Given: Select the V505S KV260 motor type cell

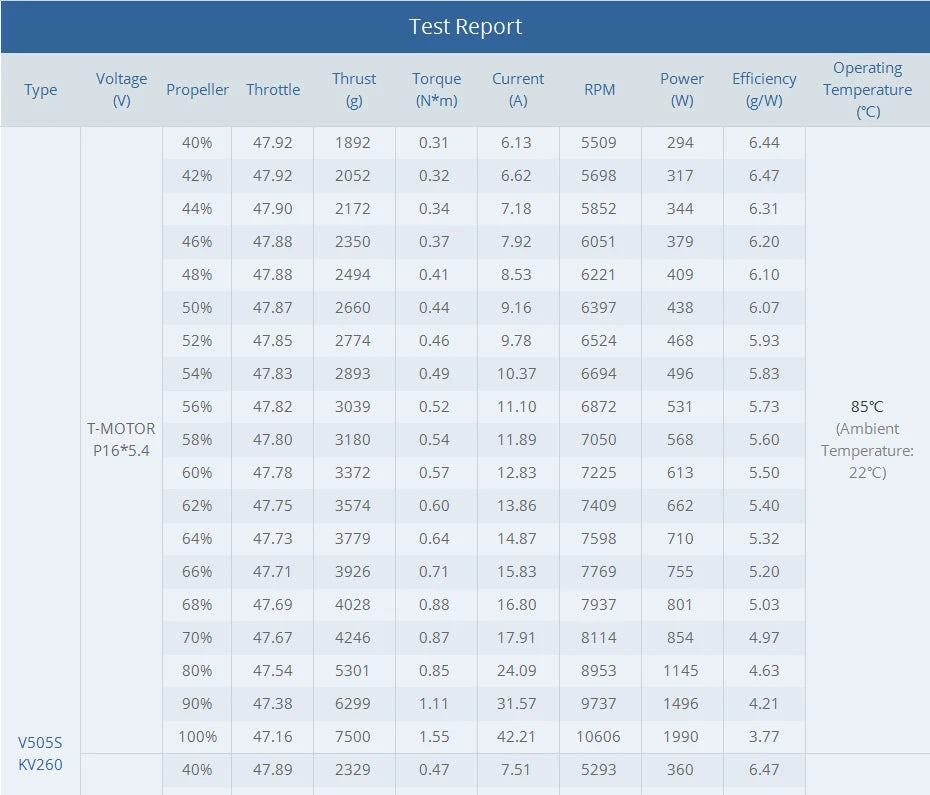Looking at the screenshot, I should (40, 753).
